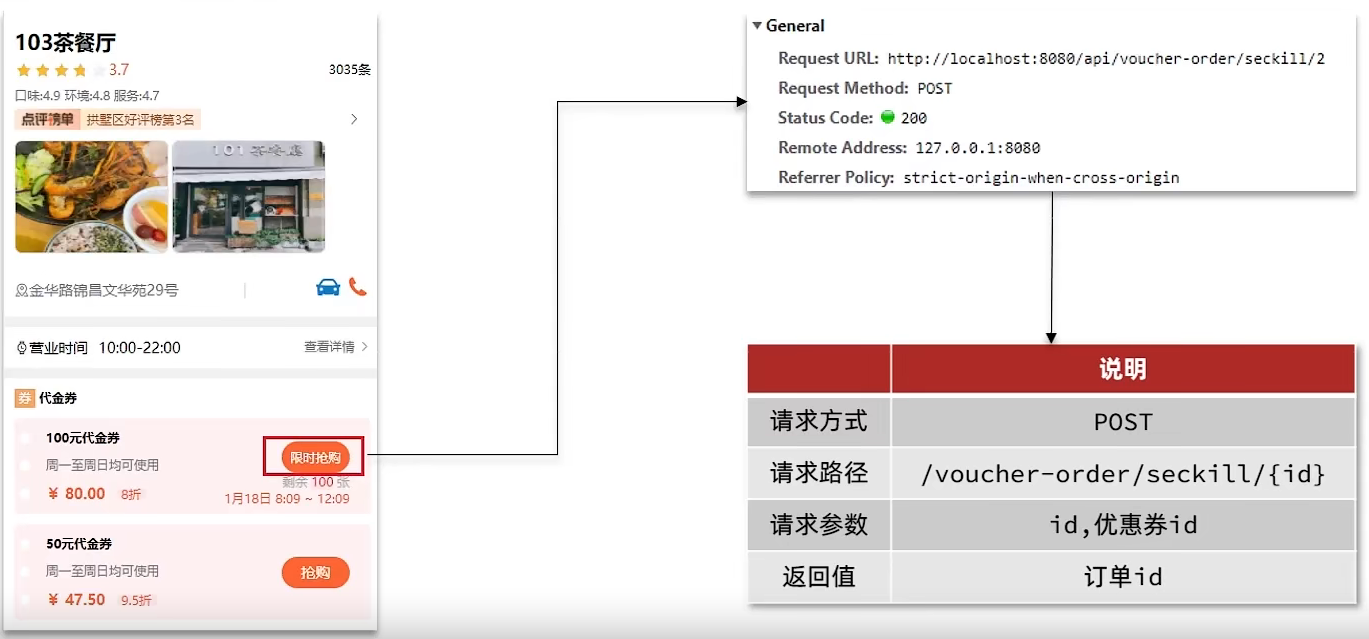Click the 返回值 table cell
Image resolution: width=1369 pixels, height=639 pixels.
(819, 577)
